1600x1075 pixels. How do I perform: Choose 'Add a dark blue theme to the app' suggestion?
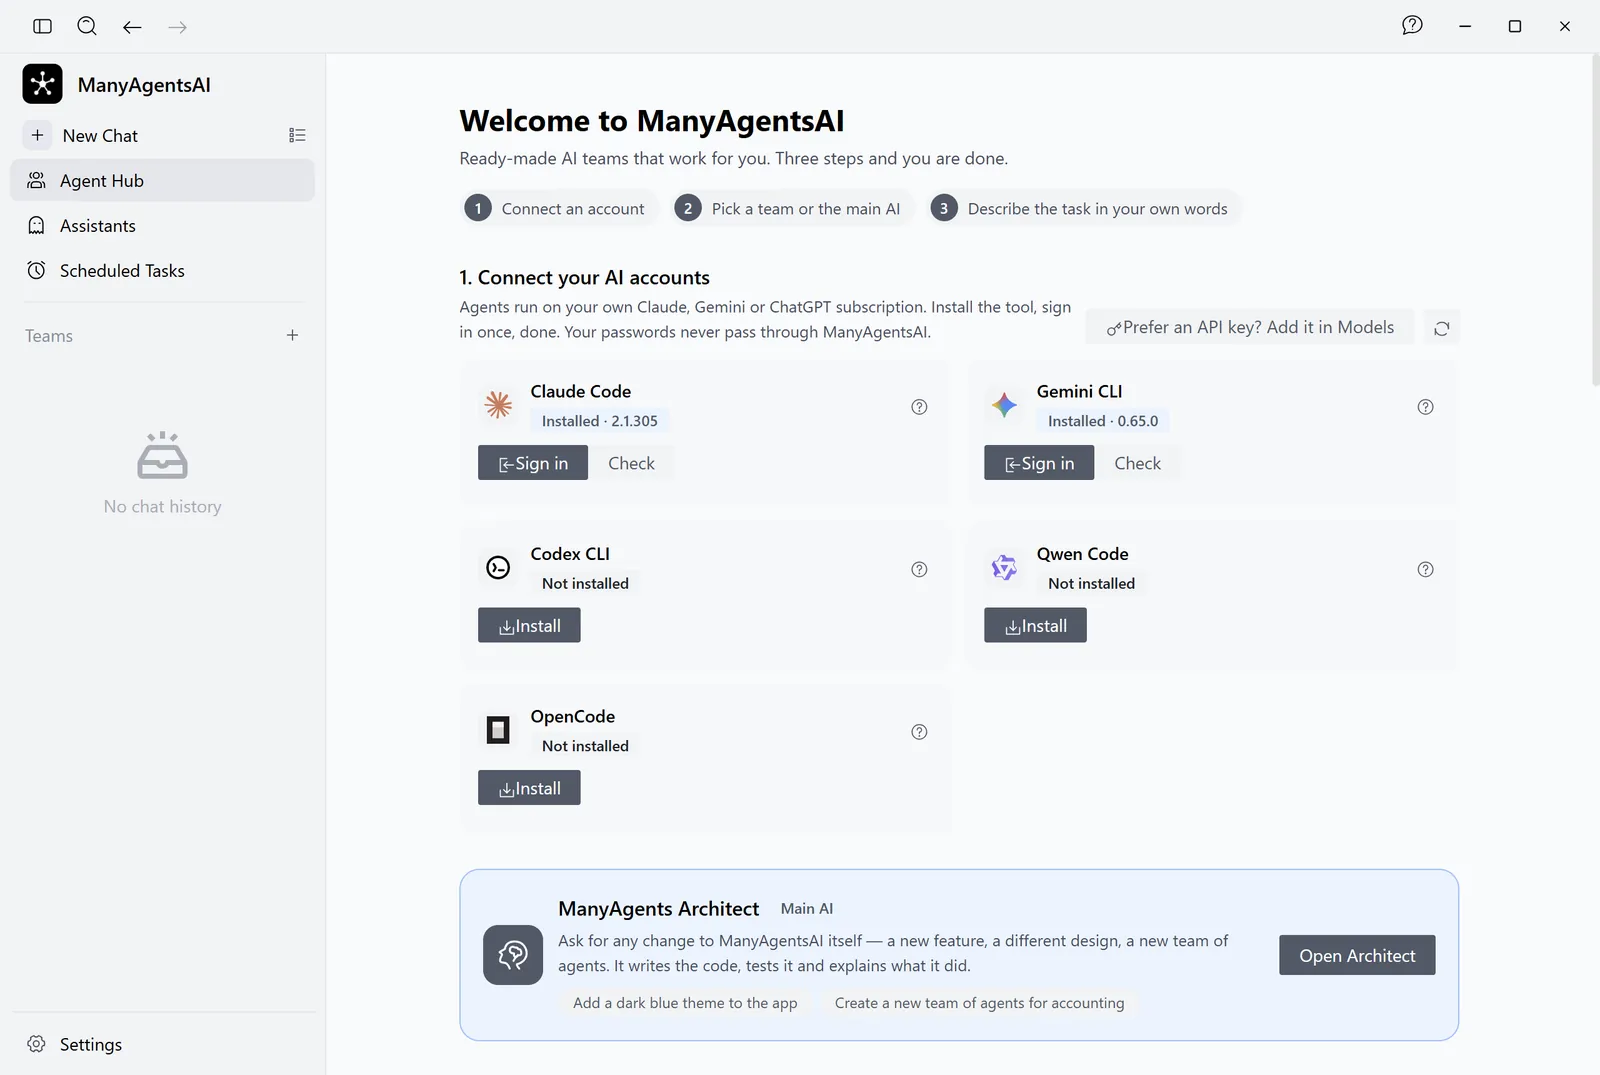tap(685, 1003)
